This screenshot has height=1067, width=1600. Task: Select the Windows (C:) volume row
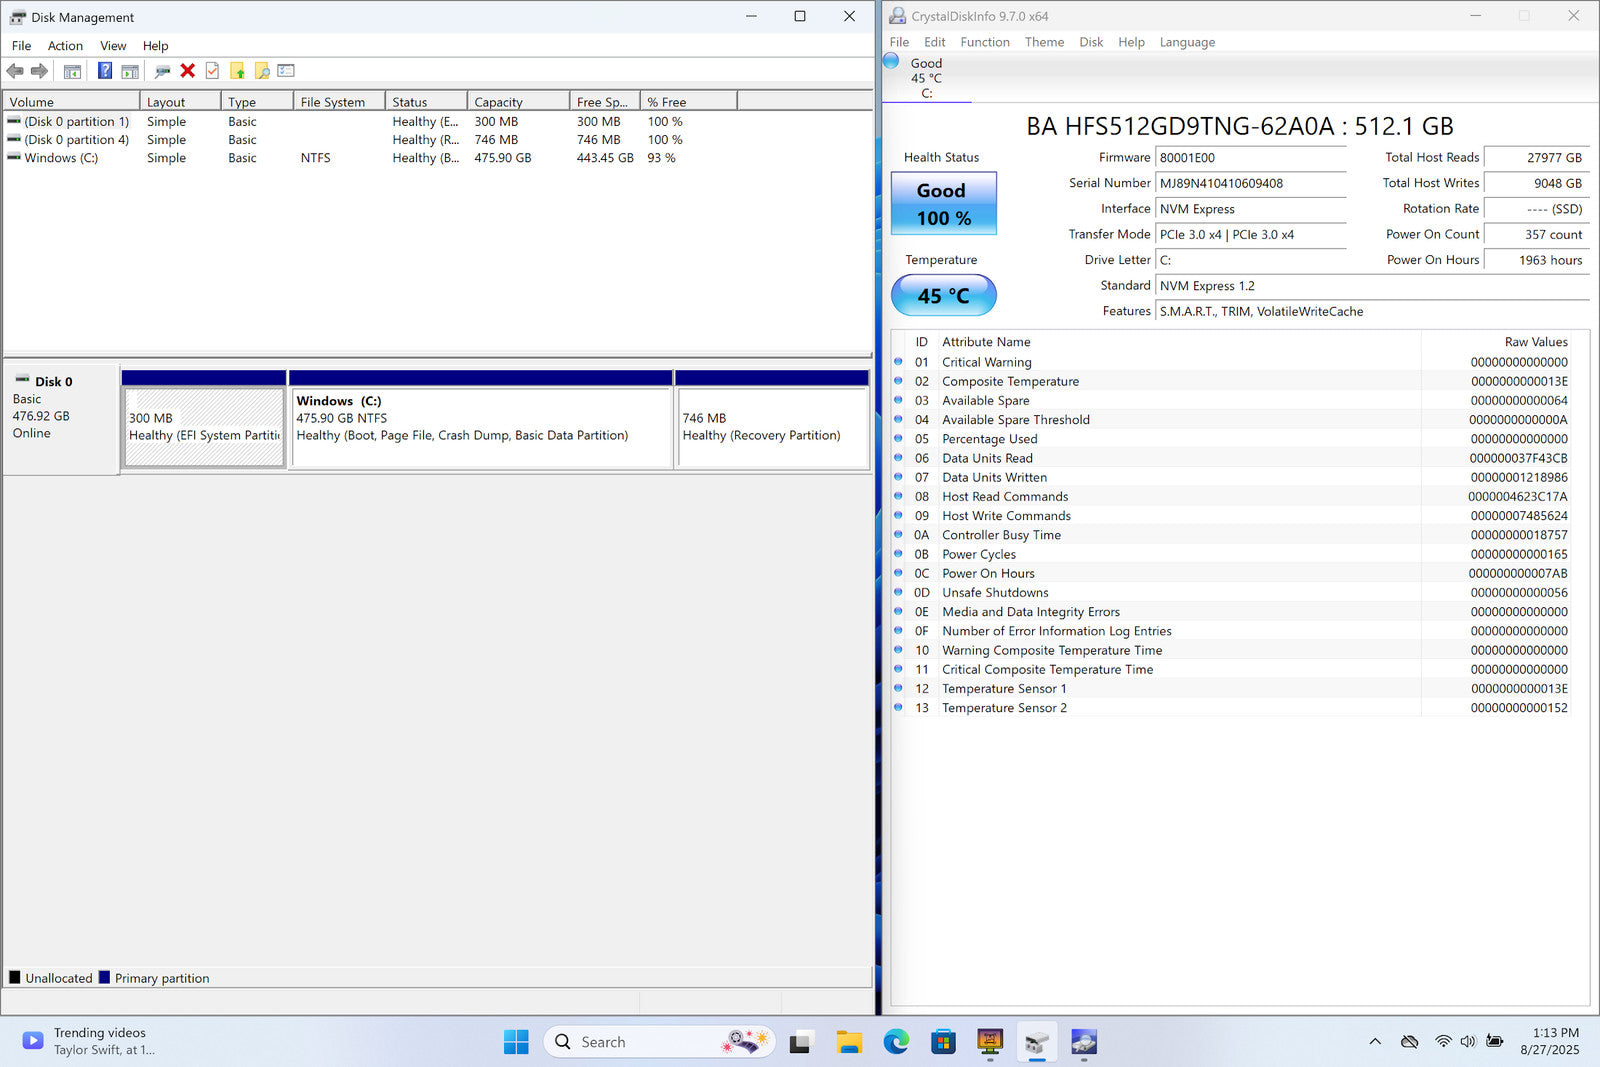pyautogui.click(x=61, y=158)
